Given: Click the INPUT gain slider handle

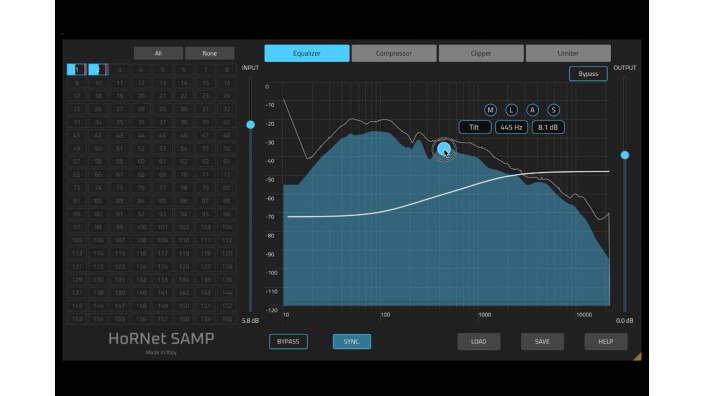Looking at the screenshot, I should click(x=251, y=125).
